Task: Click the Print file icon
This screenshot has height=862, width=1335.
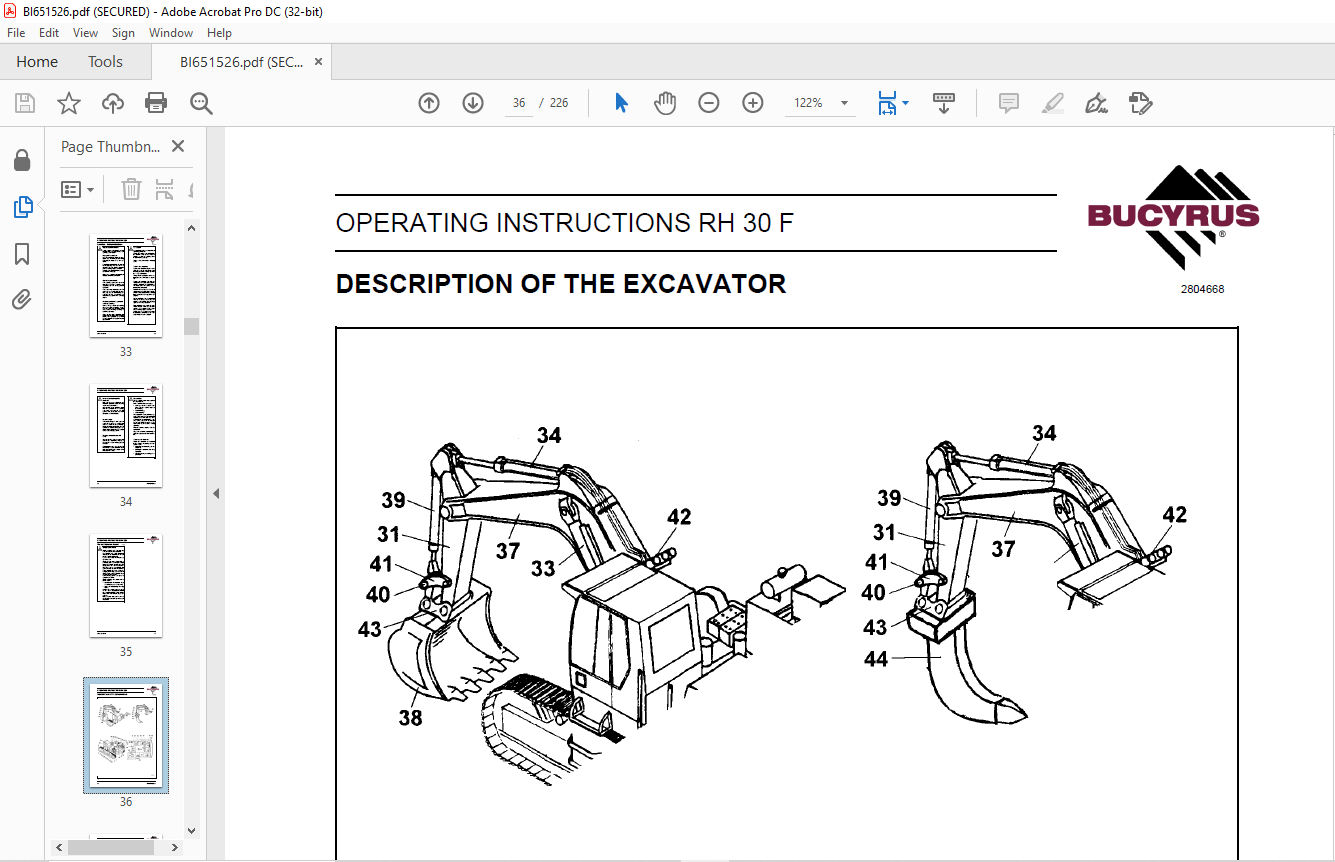Action: click(x=156, y=103)
